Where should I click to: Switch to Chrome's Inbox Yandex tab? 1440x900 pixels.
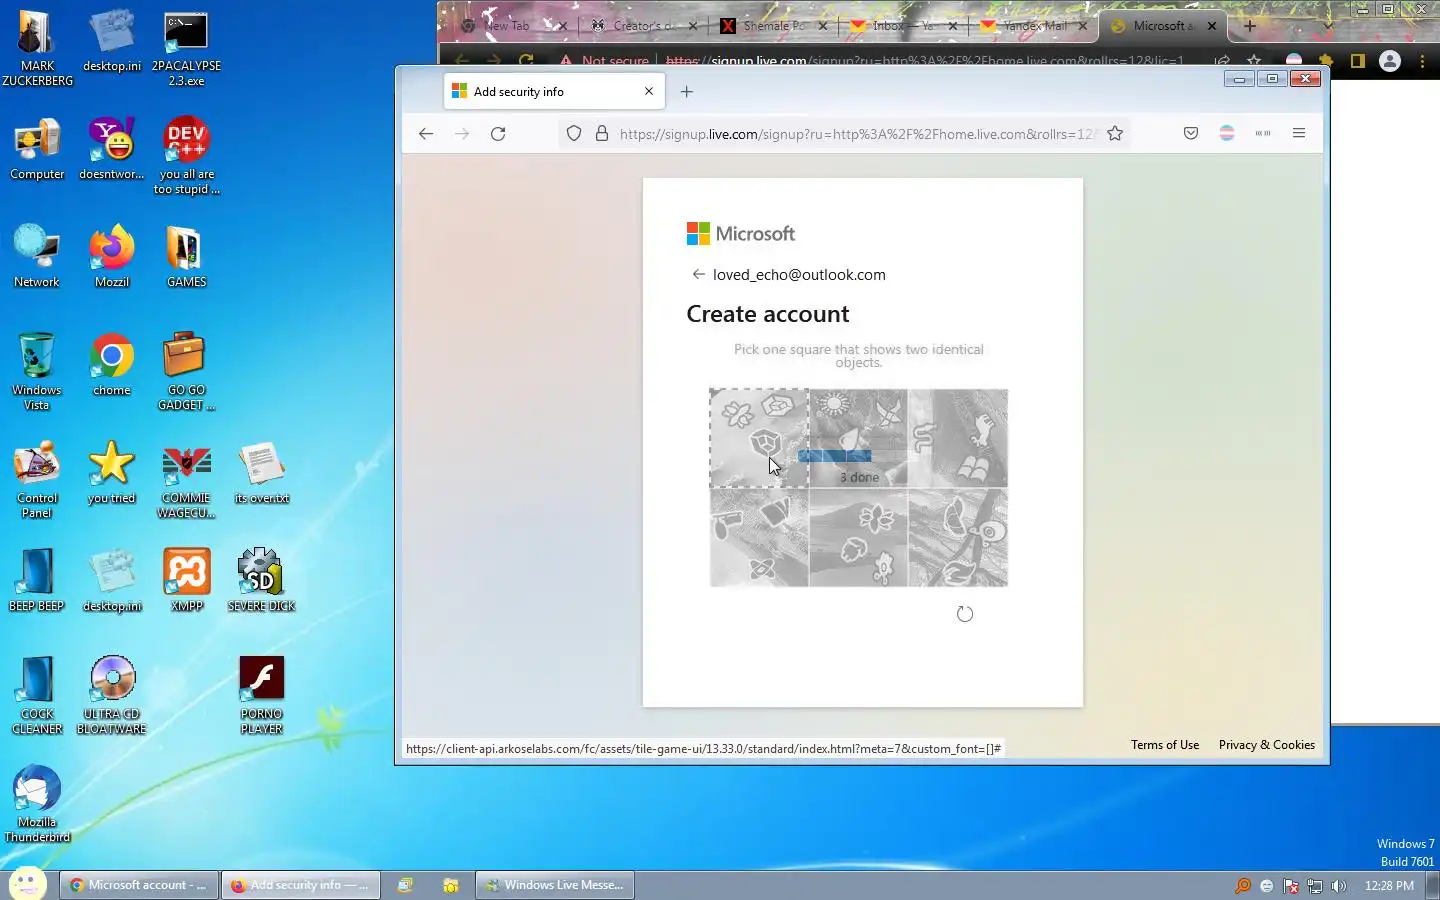pyautogui.click(x=904, y=26)
